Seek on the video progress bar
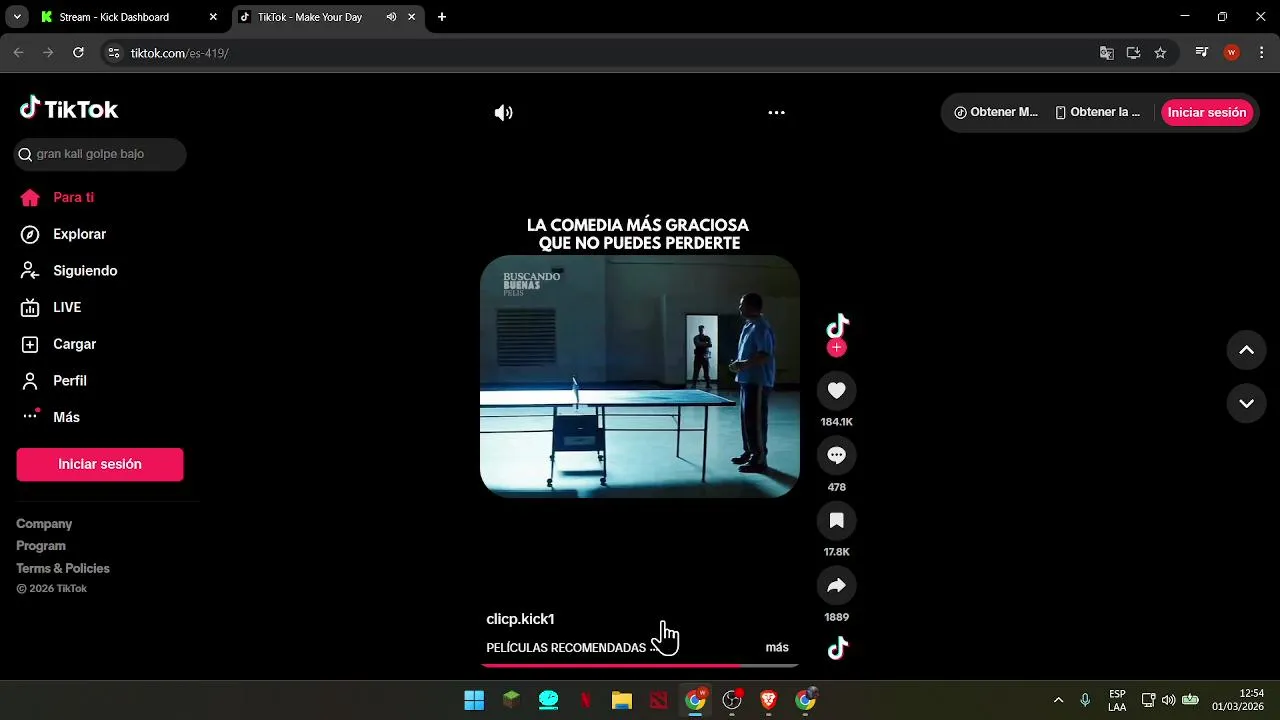The image size is (1280, 720). 640,664
